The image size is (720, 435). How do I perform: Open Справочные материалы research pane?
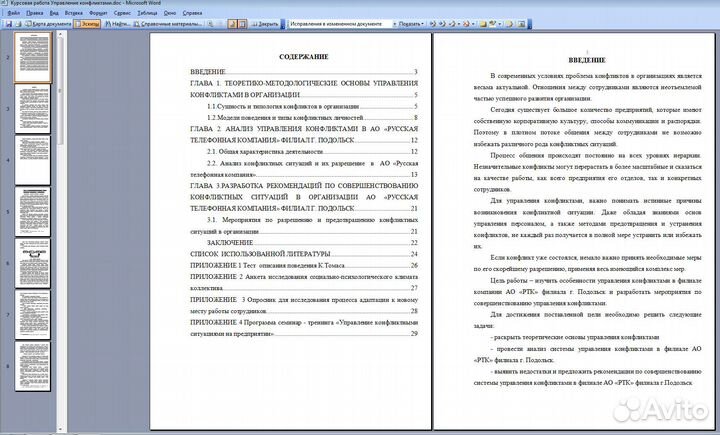167,21
